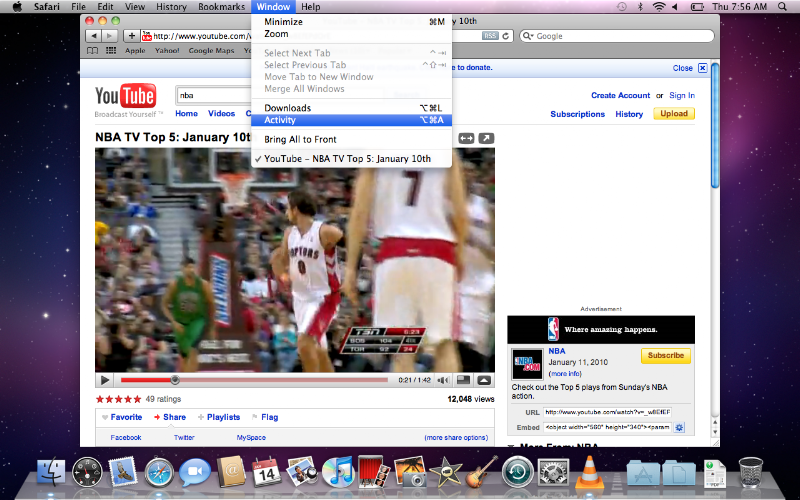This screenshot has height=500, width=800.
Task: Open iTunes from the Dock
Action: click(338, 471)
